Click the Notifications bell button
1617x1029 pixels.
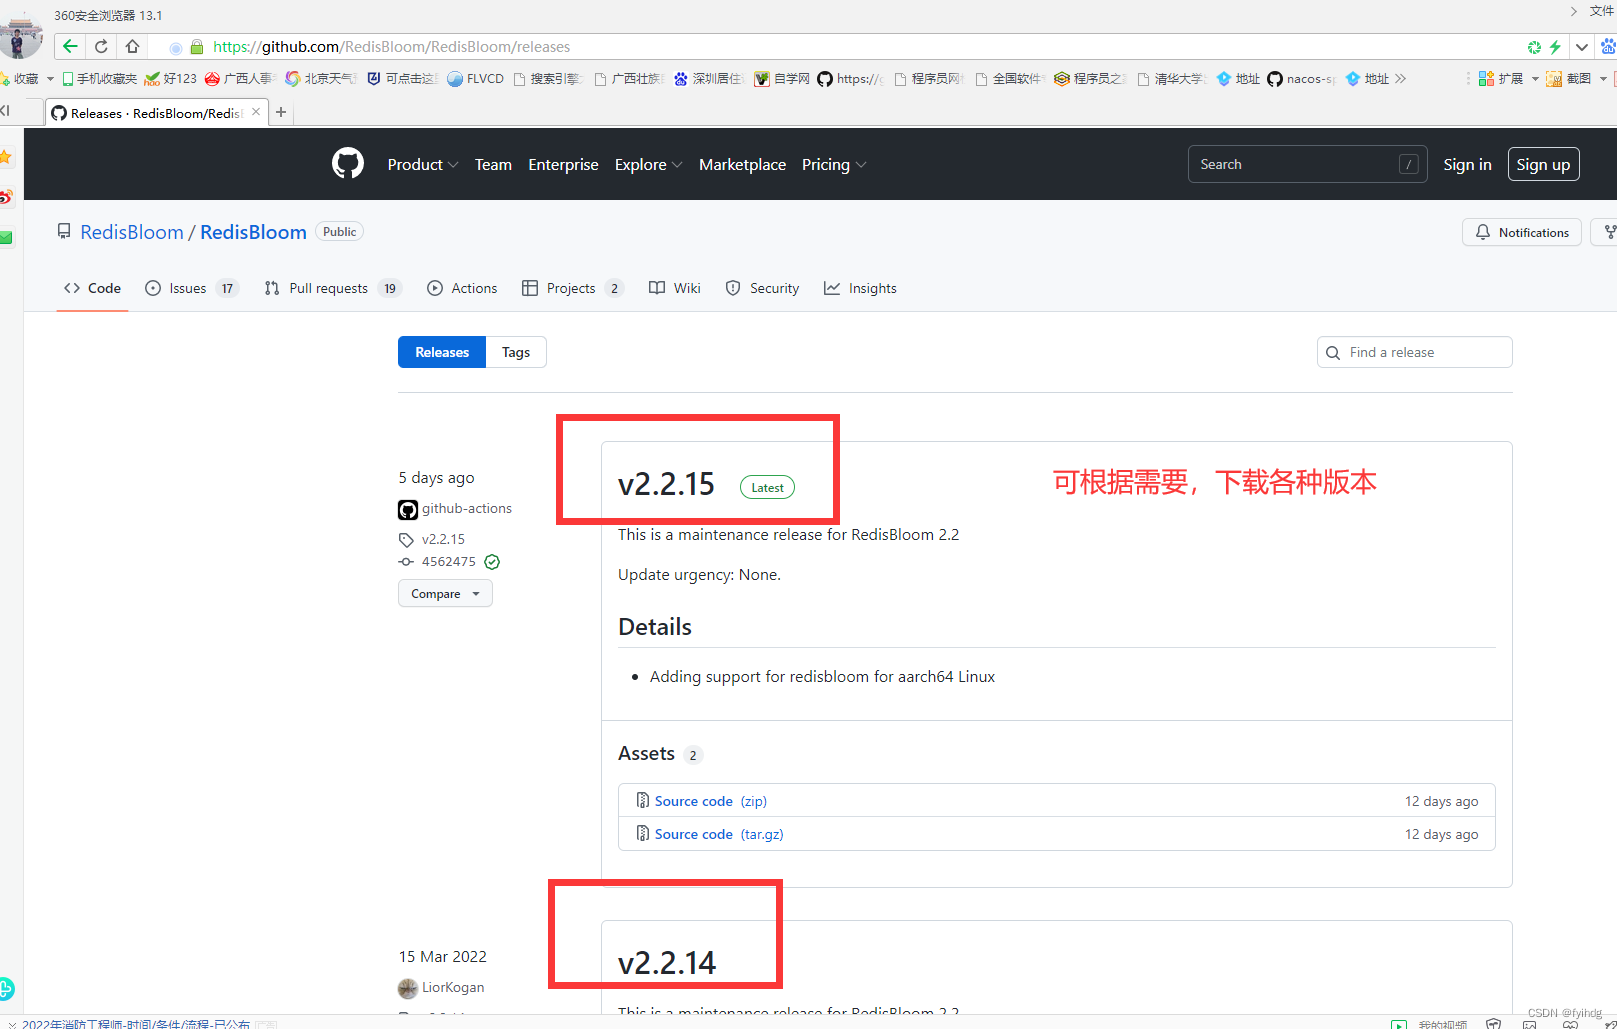(1521, 232)
